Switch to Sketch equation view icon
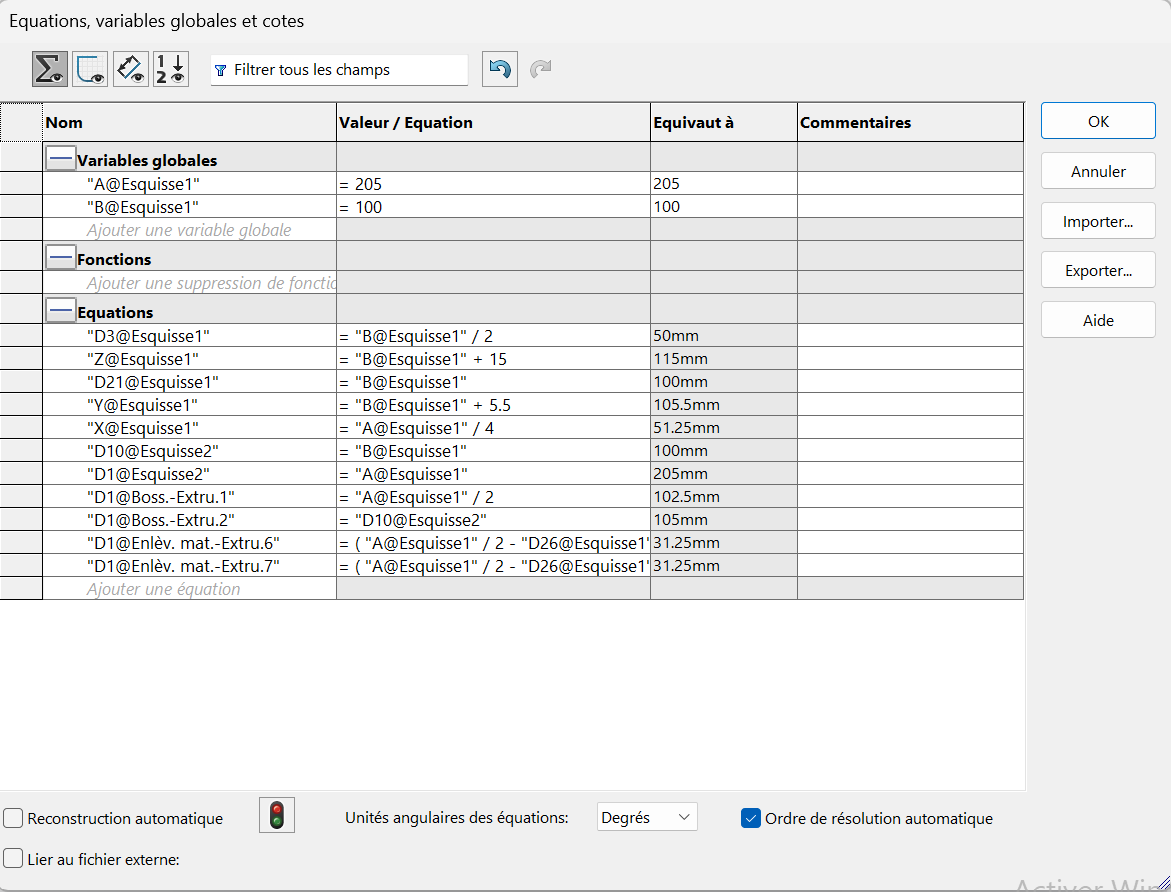This screenshot has height=892, width=1171. (90, 69)
